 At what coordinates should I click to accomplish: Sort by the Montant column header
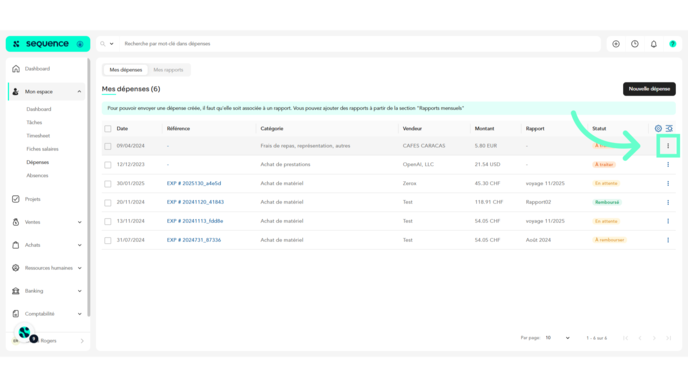(484, 129)
